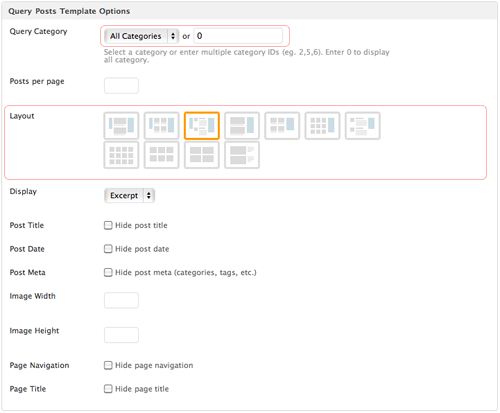
Task: Click the Image Width input box
Action: (x=121, y=300)
